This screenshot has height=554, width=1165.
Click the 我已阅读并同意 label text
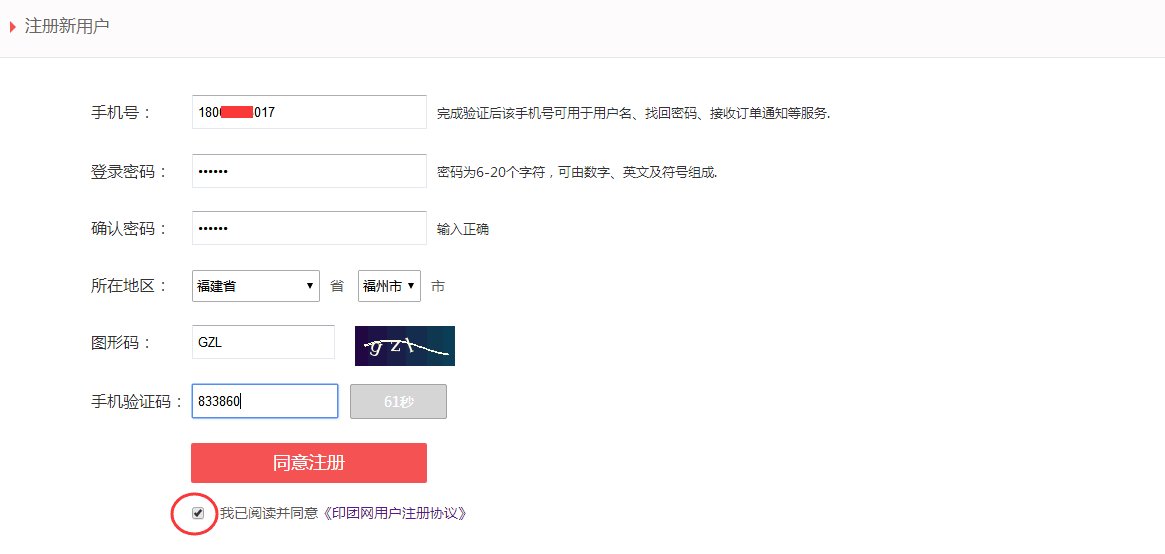(x=268, y=513)
